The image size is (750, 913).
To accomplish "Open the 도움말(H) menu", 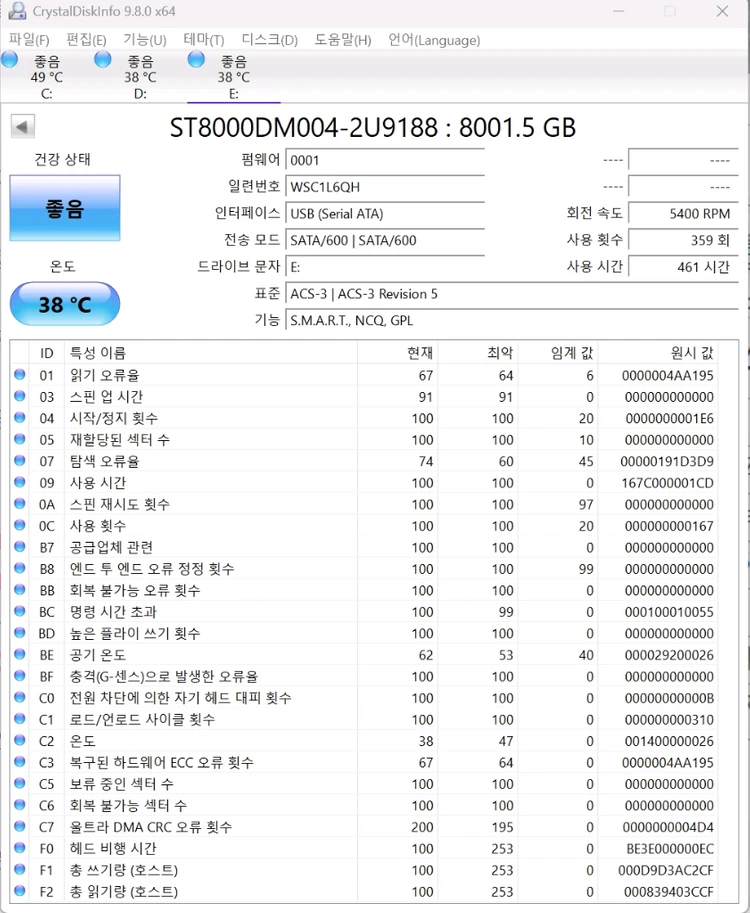I will [343, 40].
